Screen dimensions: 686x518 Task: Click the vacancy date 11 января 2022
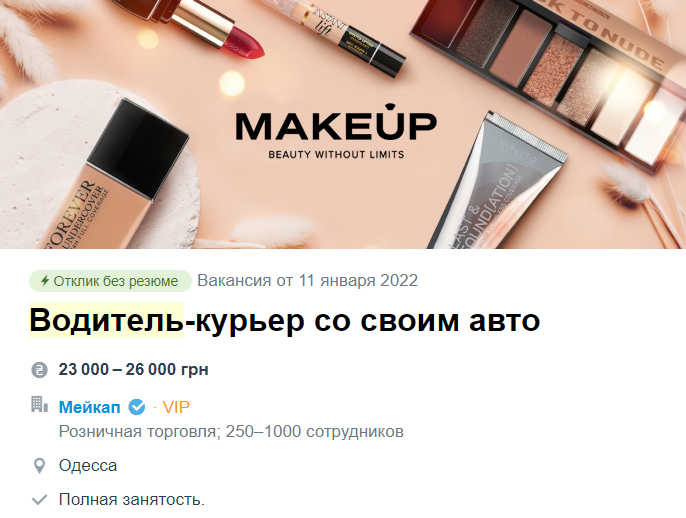pos(358,280)
